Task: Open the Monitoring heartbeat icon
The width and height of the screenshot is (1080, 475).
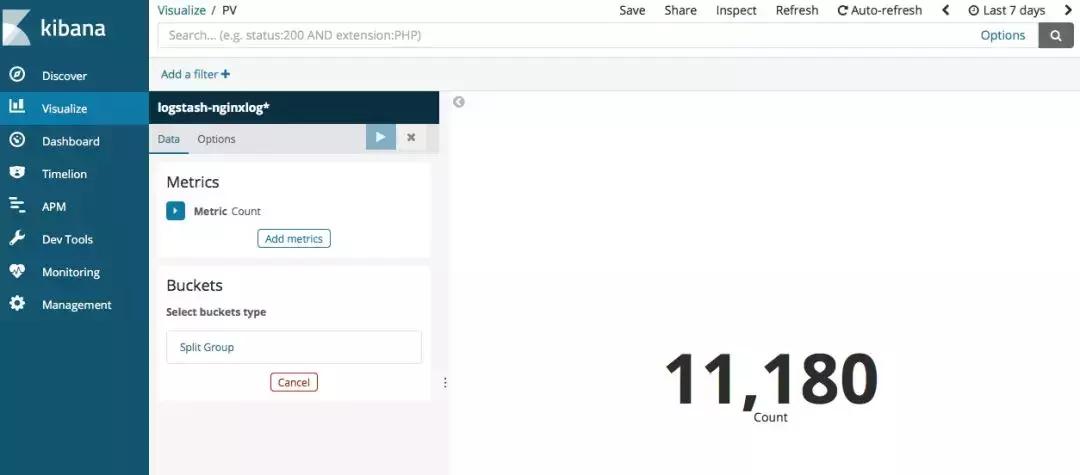Action: (17, 271)
